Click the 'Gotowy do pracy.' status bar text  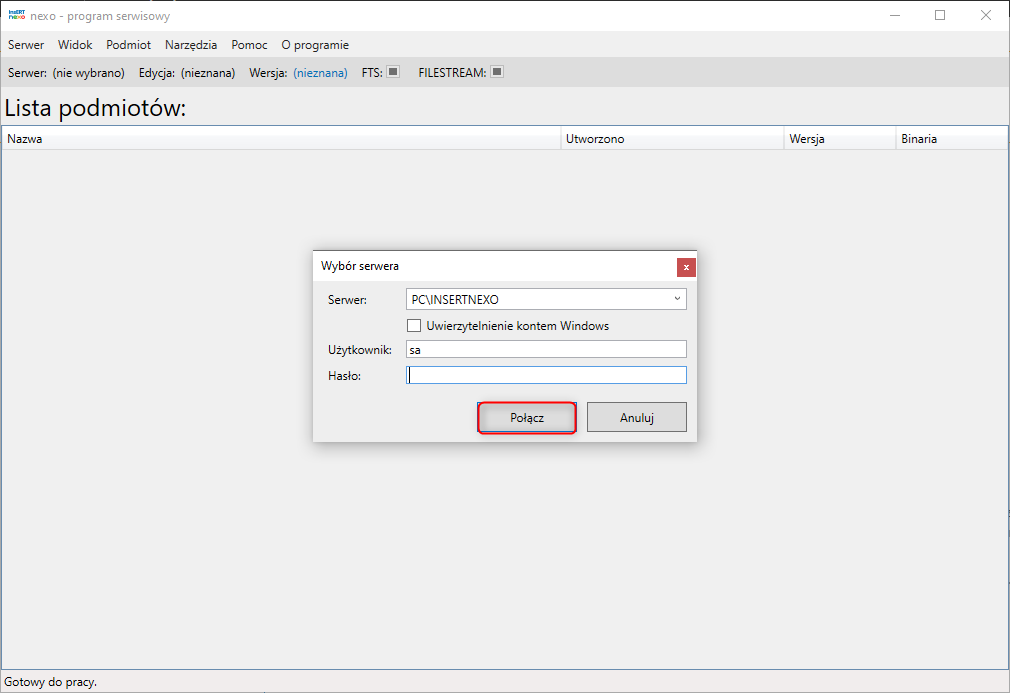[x=50, y=682]
